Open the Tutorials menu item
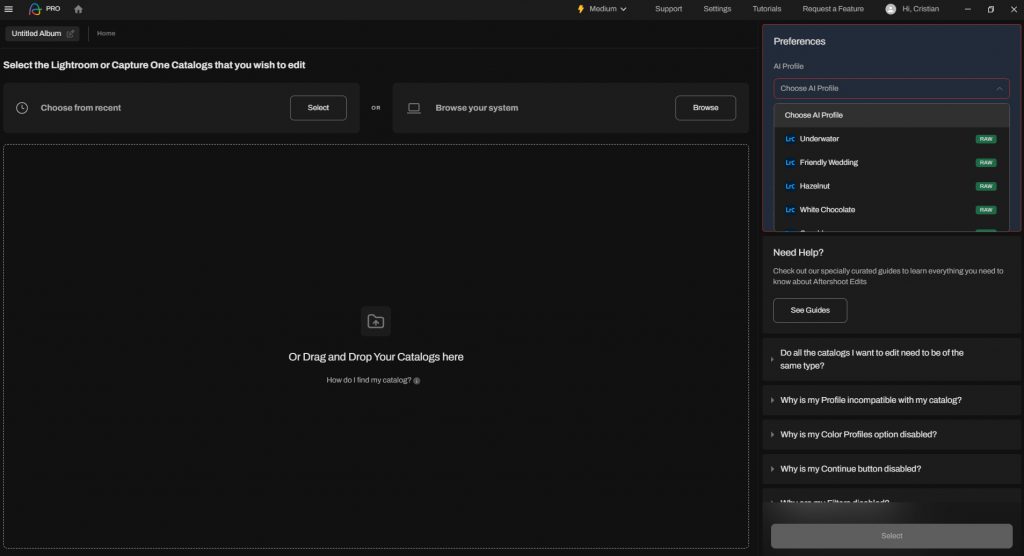This screenshot has height=556, width=1024. 766,9
